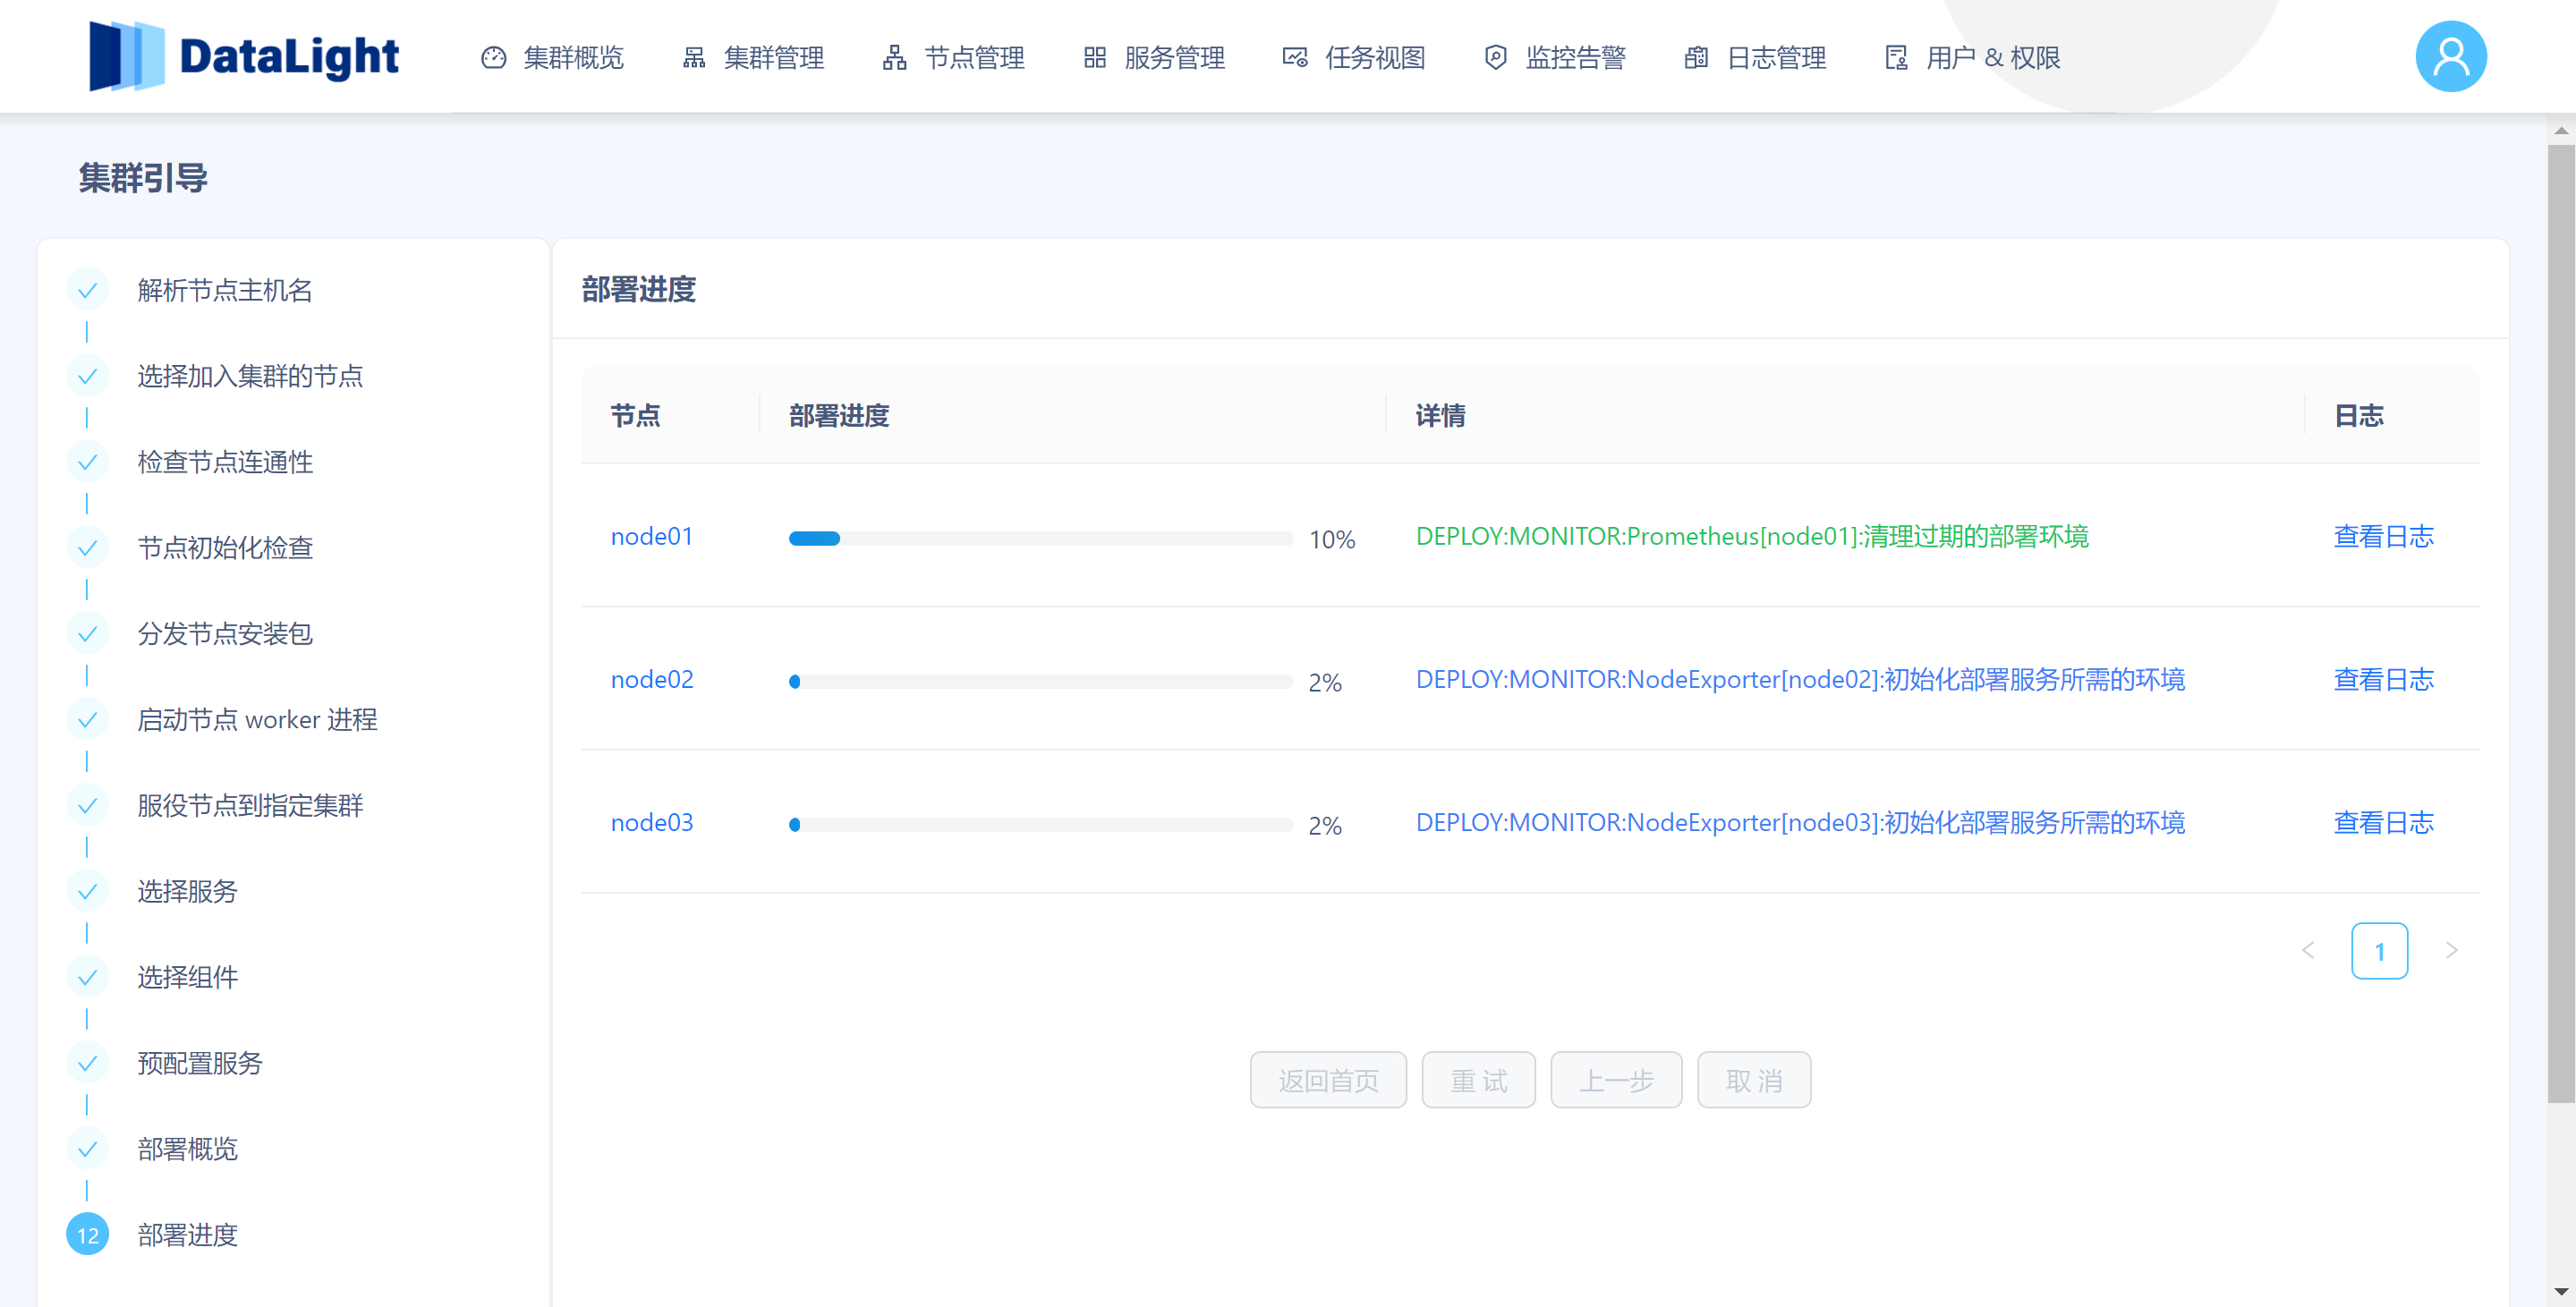View logs for node03 via 查看日志
Image resolution: width=2576 pixels, height=1307 pixels.
(2383, 823)
